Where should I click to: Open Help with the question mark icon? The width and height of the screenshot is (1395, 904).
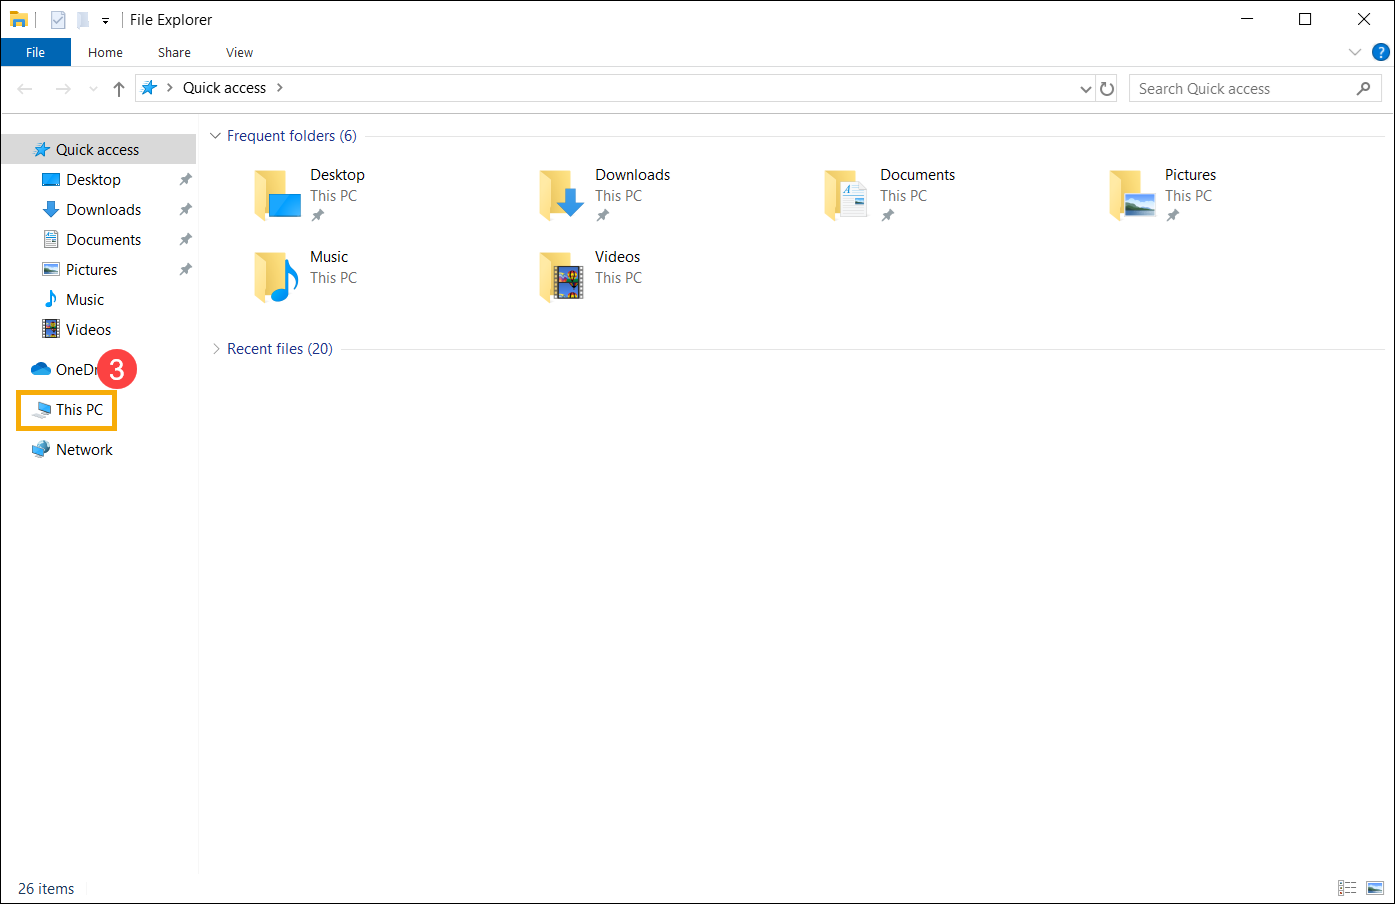pos(1381,52)
